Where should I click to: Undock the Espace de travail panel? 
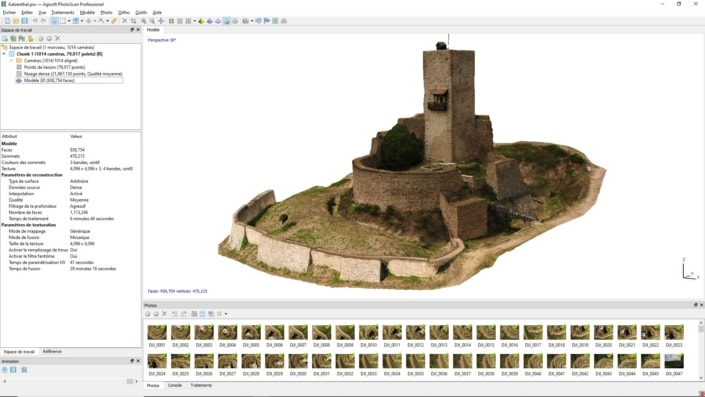(132, 30)
